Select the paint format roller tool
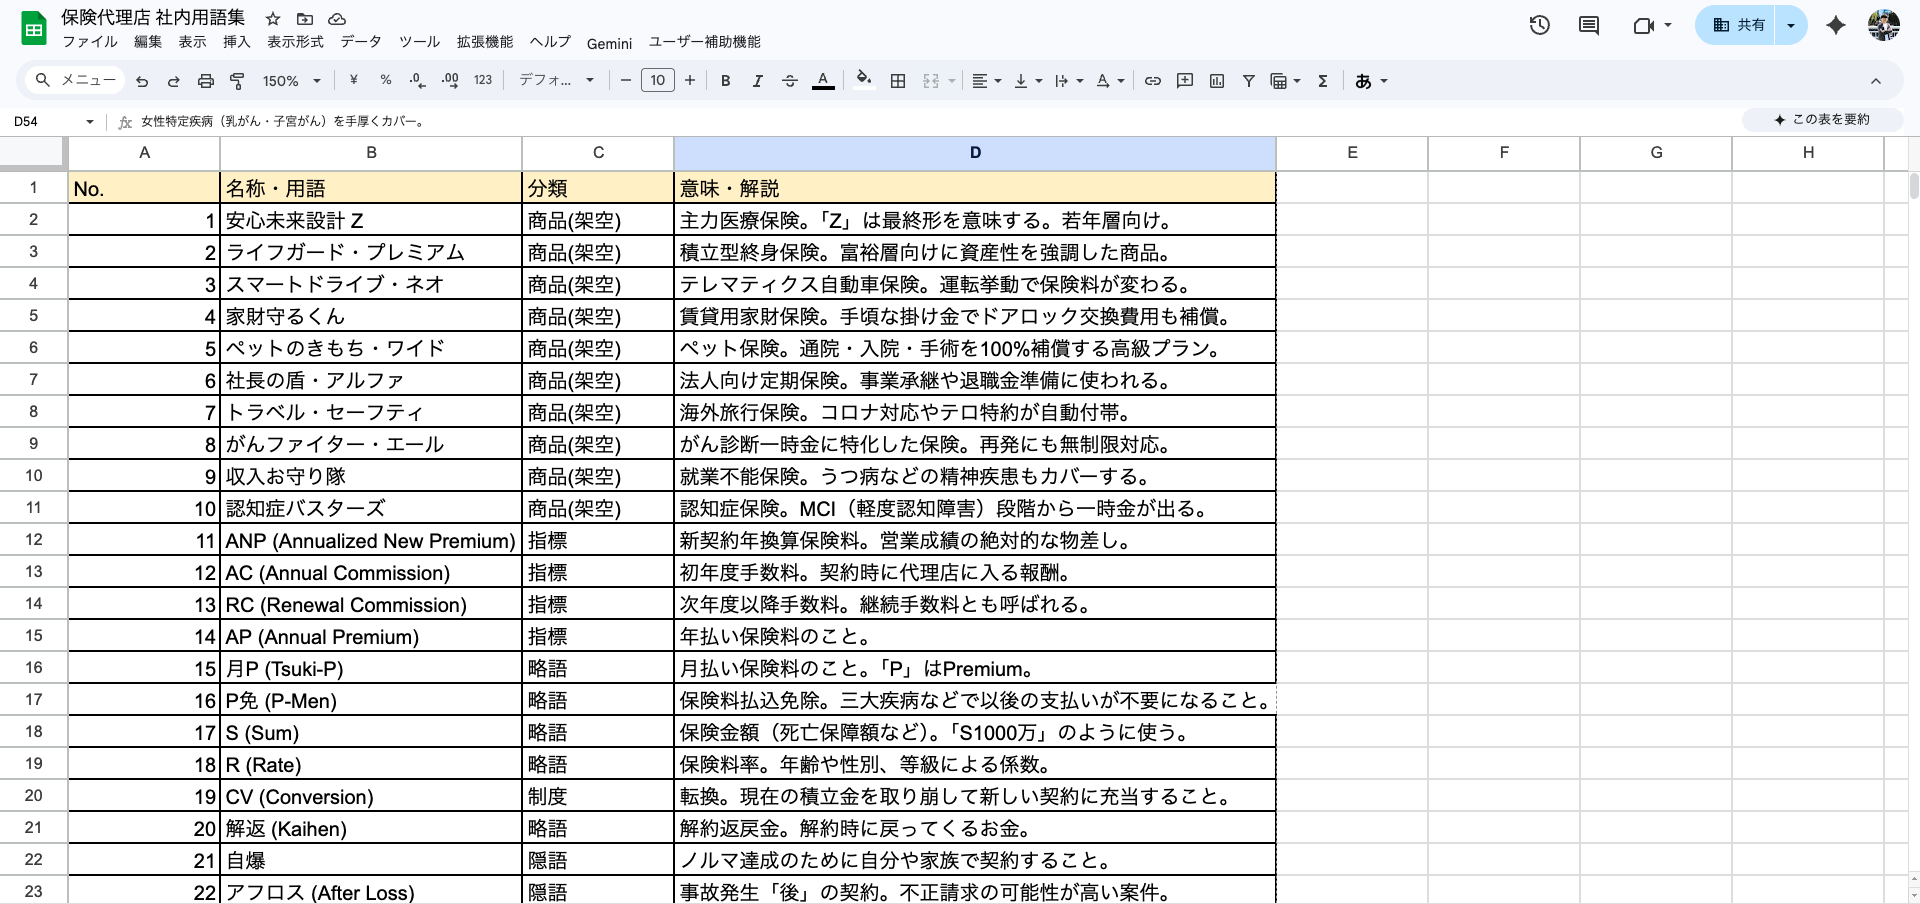This screenshot has height=904, width=1920. pyautogui.click(x=237, y=81)
